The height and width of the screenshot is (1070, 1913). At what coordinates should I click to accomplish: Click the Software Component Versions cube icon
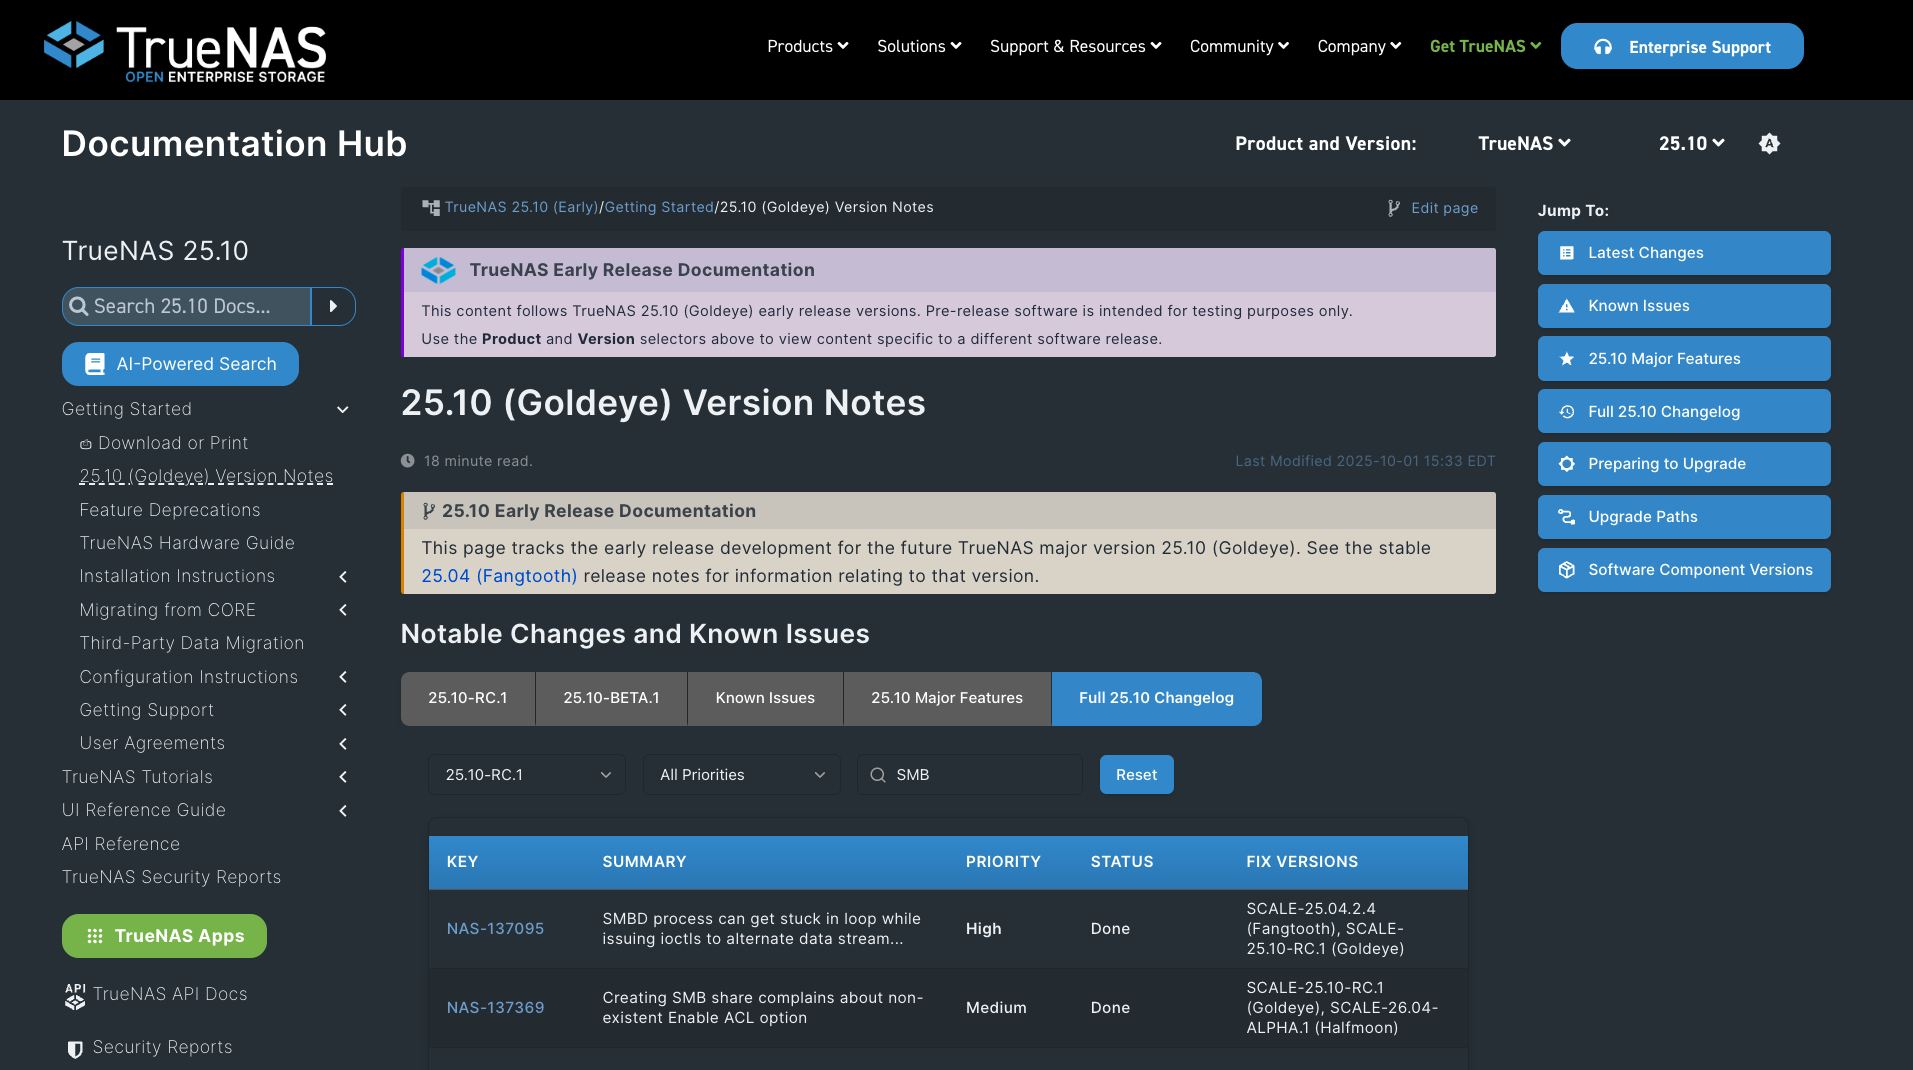pyautogui.click(x=1567, y=570)
